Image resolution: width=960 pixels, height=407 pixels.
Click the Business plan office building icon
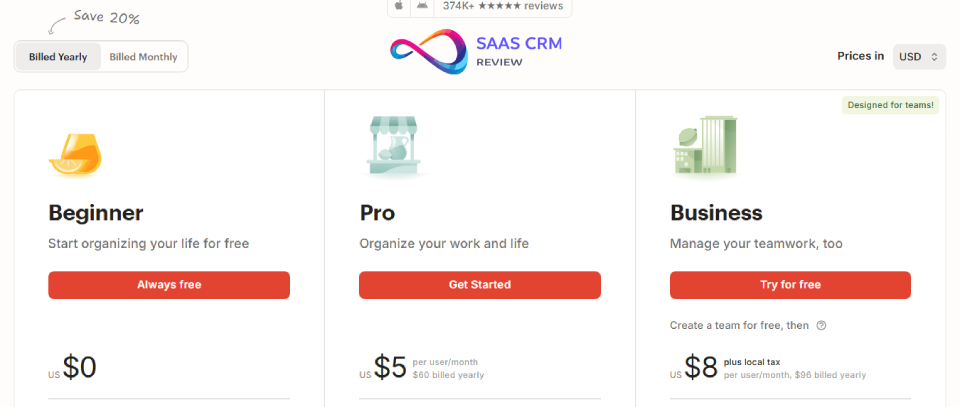coord(704,146)
